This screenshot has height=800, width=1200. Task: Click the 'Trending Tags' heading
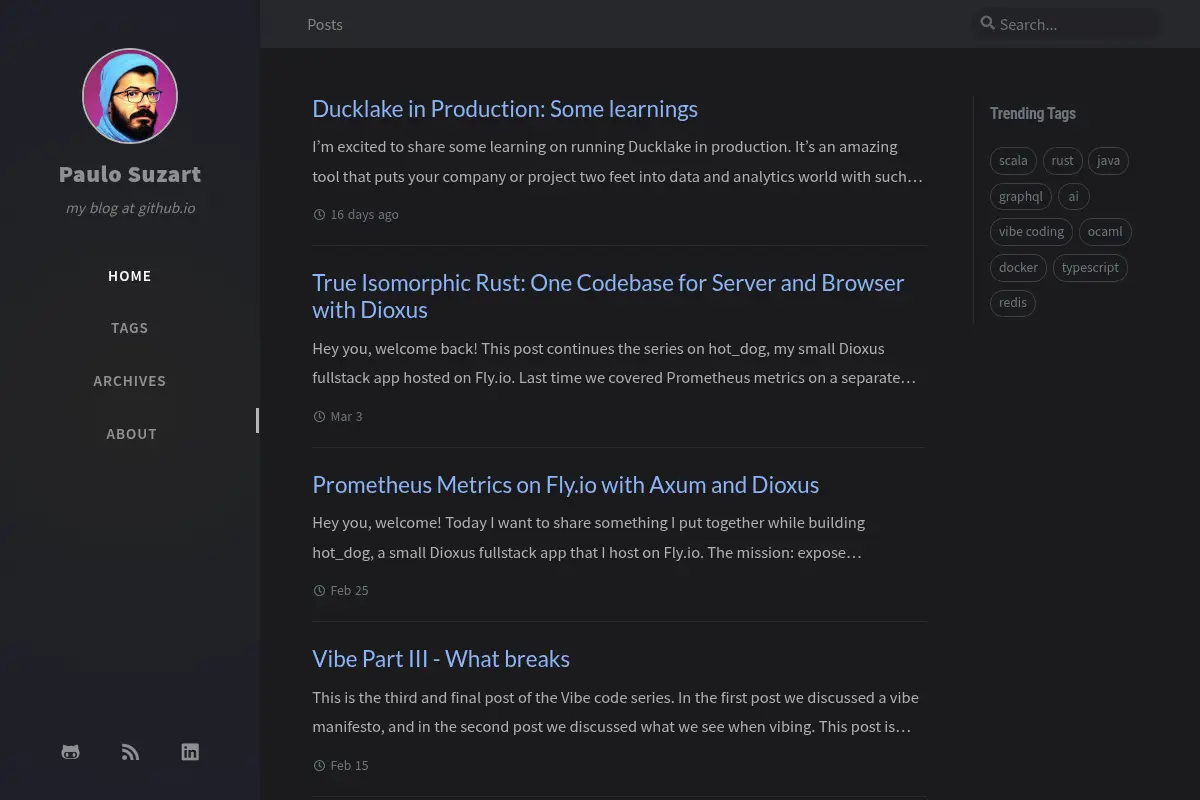click(x=1033, y=114)
